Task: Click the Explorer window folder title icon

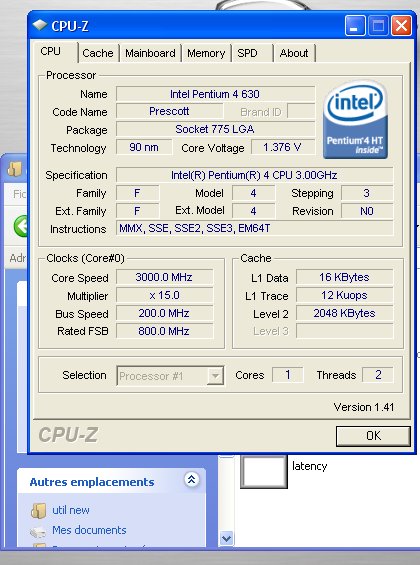Action: point(15,169)
